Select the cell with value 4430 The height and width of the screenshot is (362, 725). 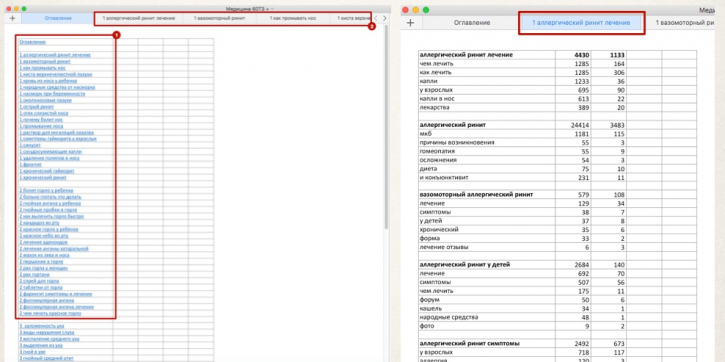click(x=572, y=55)
